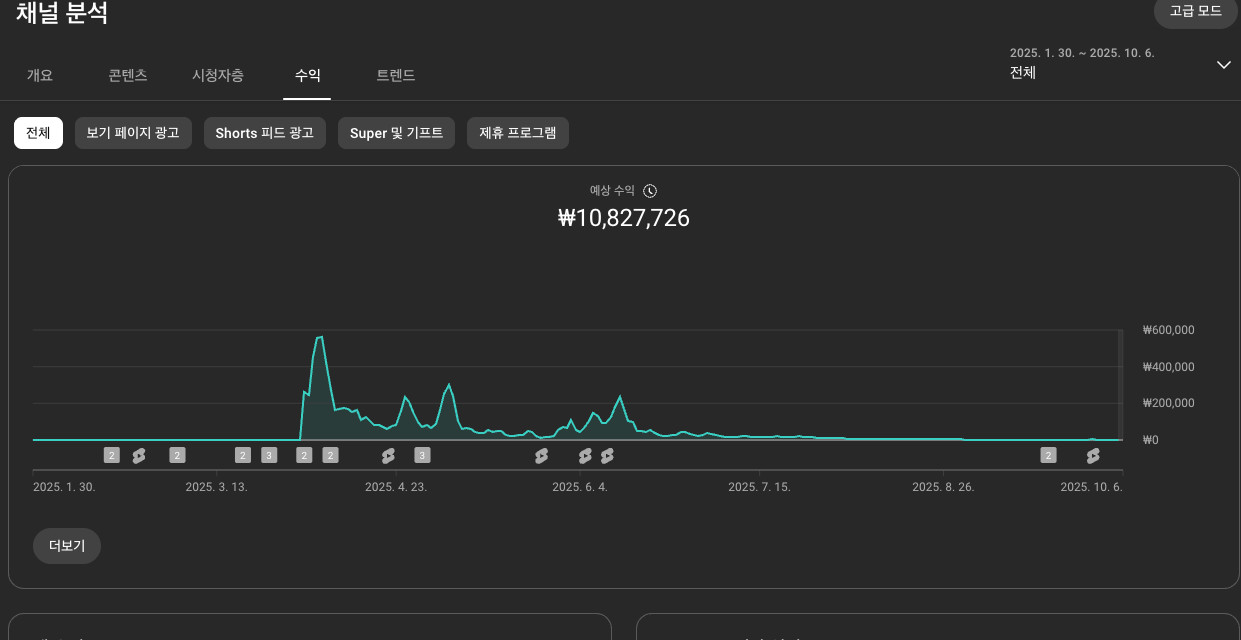Toggle the Super 및 기프트 filter chip
Image resolution: width=1241 pixels, height=640 pixels.
coord(396,133)
